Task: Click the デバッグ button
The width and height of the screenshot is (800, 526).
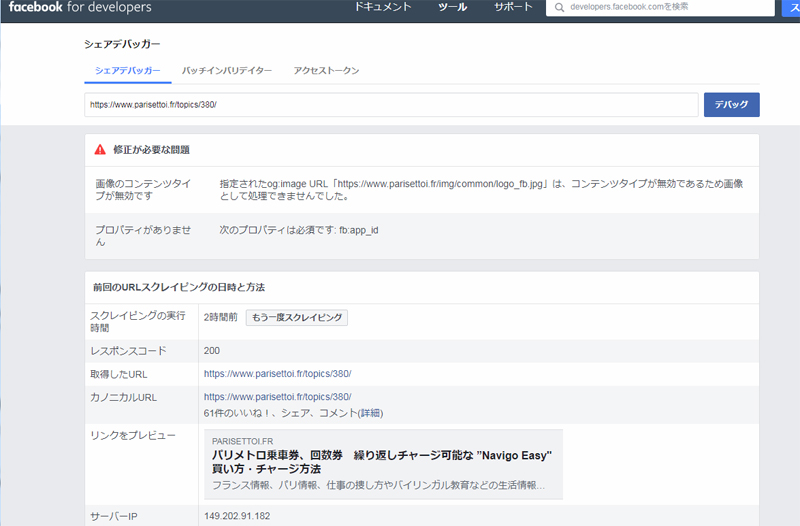Action: 732,105
